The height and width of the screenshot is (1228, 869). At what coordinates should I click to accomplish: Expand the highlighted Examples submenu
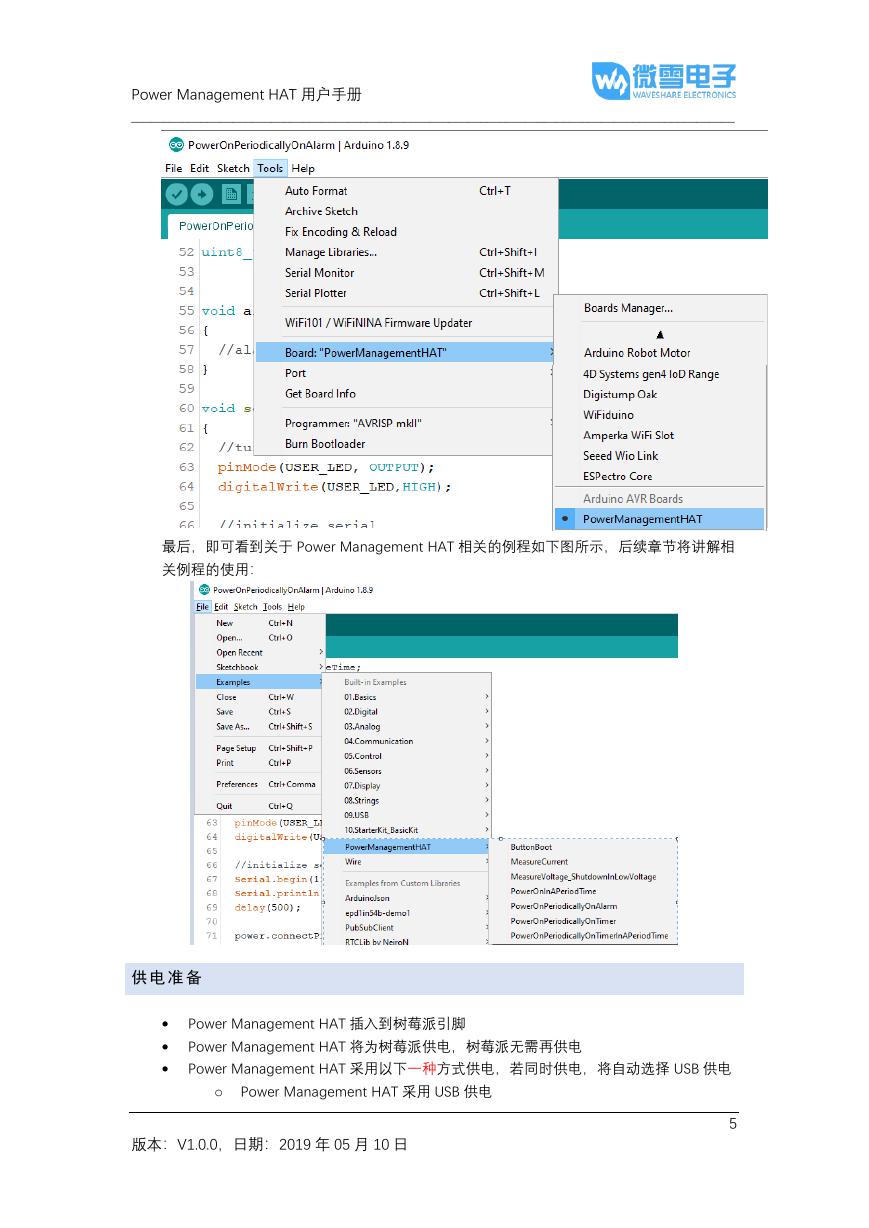click(259, 682)
